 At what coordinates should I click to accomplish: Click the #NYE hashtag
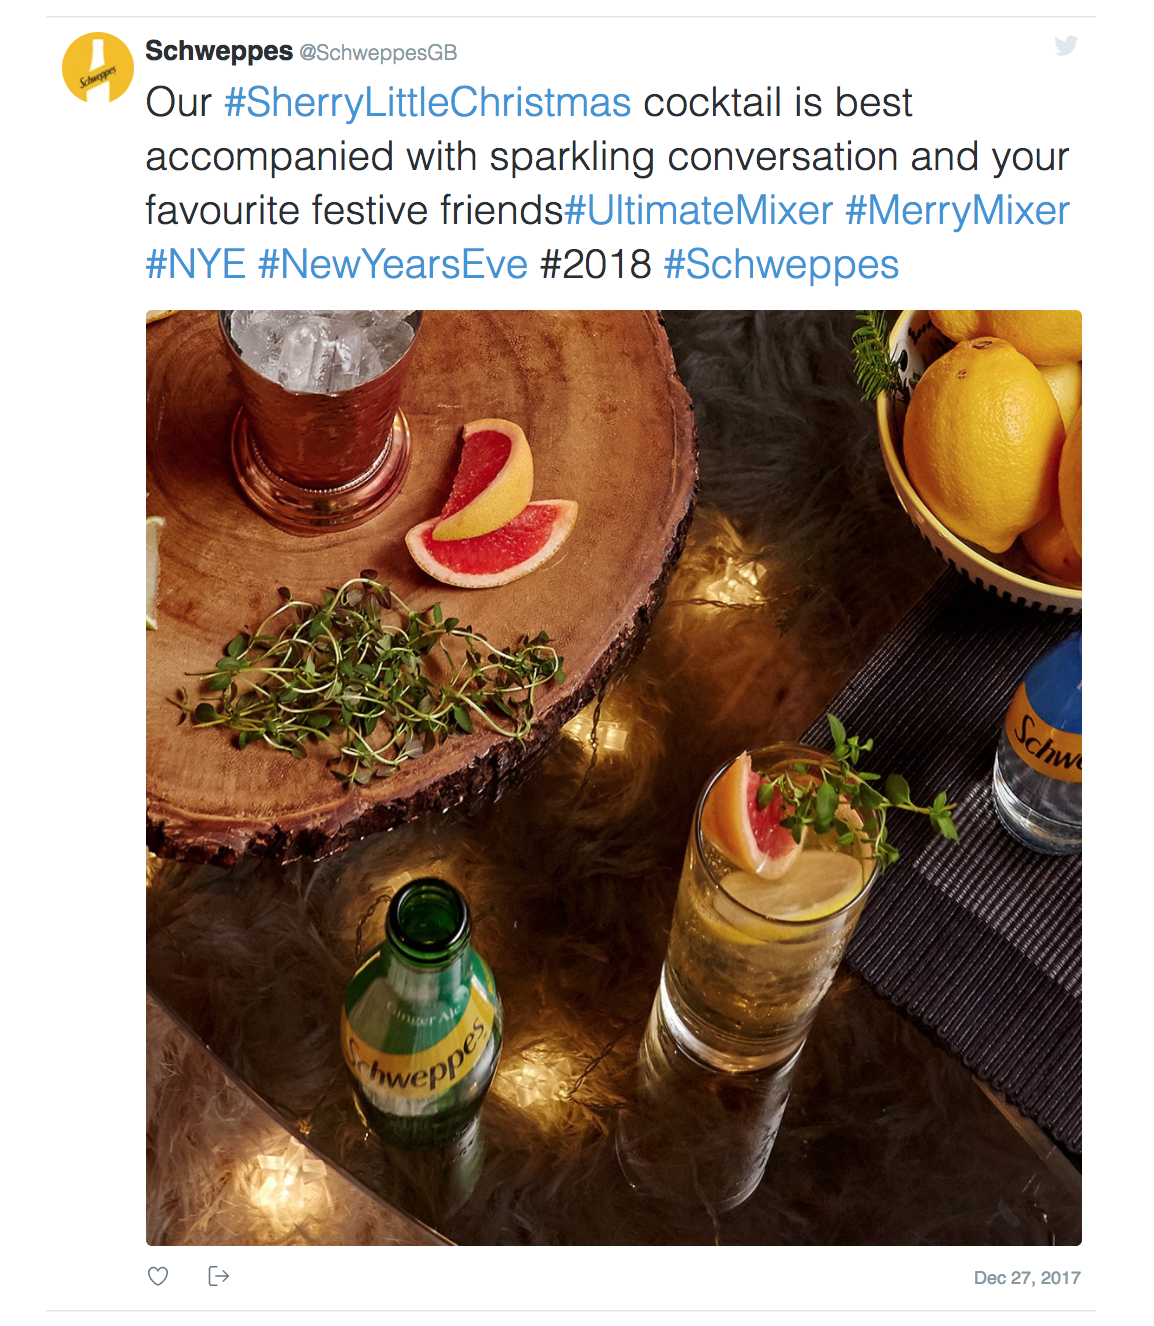pyautogui.click(x=196, y=265)
